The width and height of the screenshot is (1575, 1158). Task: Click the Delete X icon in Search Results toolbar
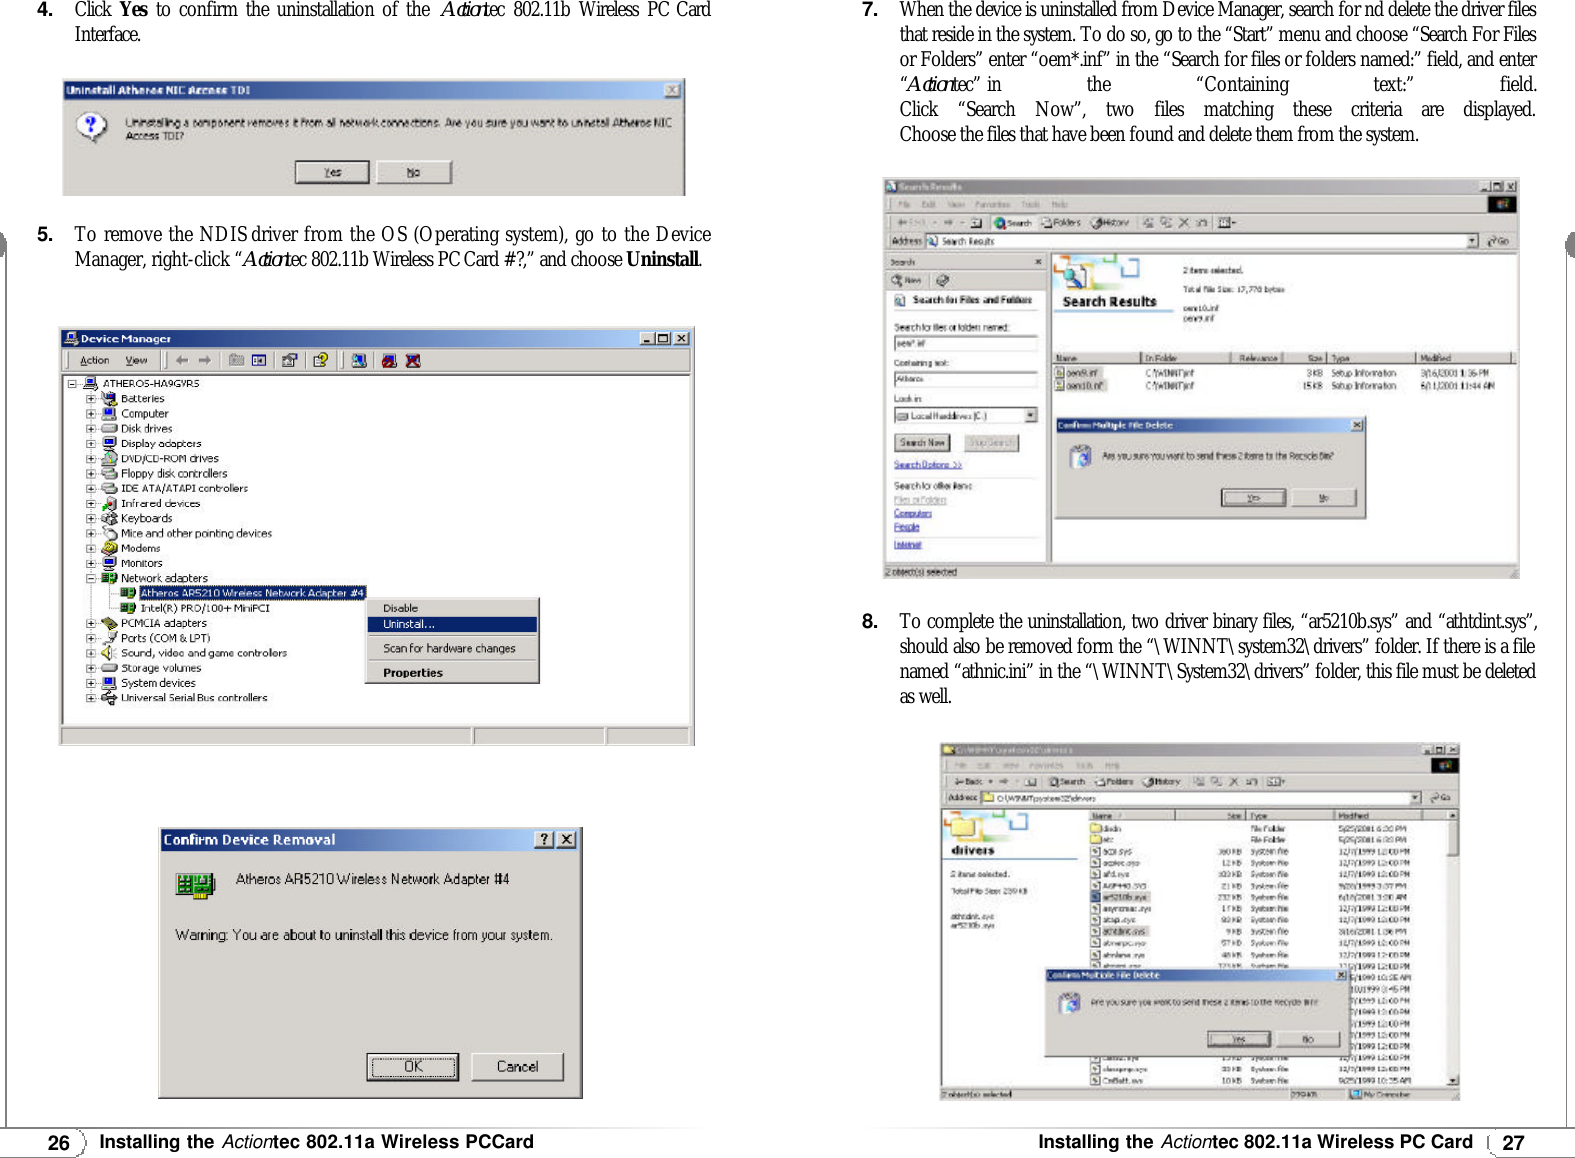(1184, 223)
